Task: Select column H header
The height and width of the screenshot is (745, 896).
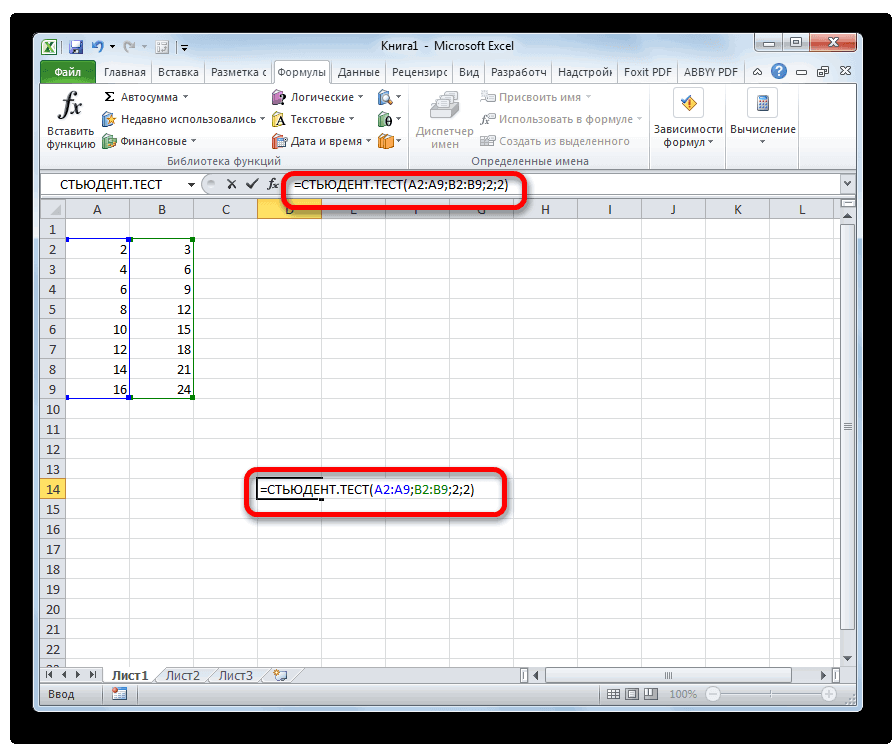Action: click(545, 210)
